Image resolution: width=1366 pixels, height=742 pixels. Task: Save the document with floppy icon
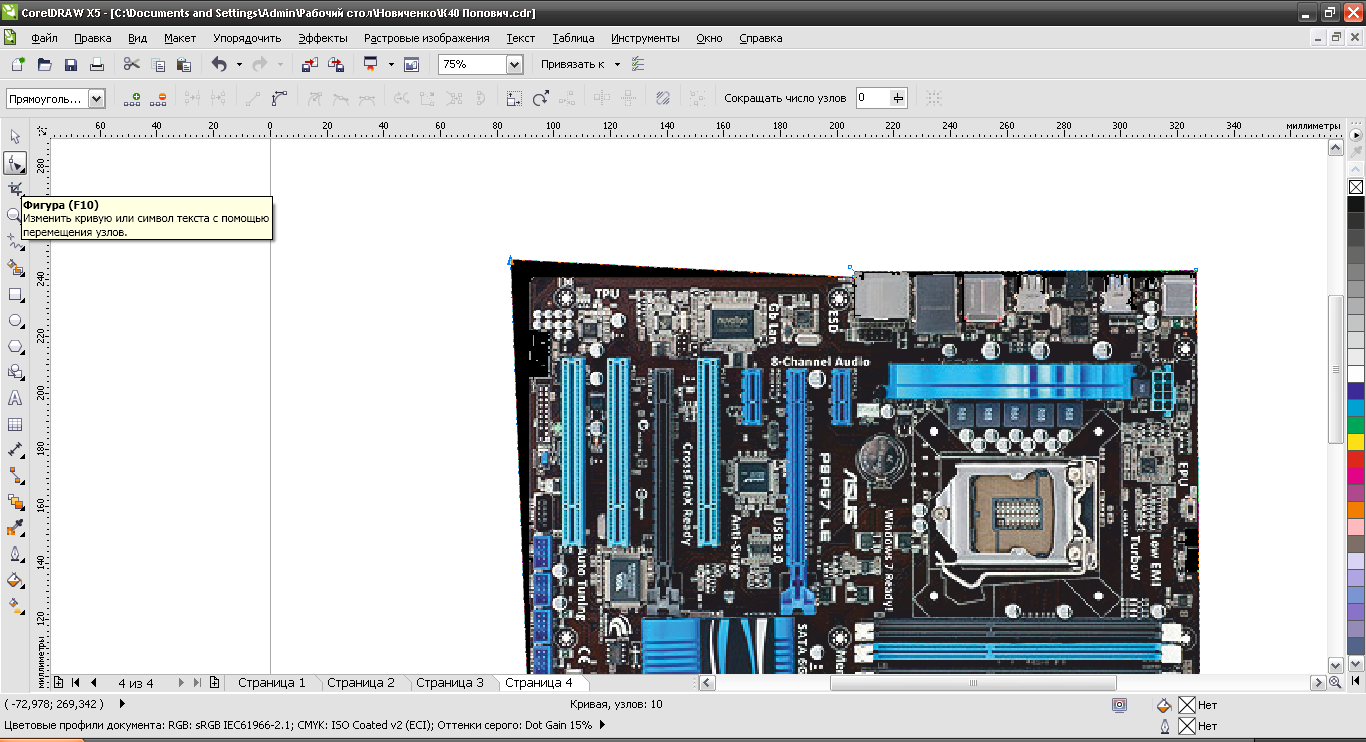tap(71, 64)
